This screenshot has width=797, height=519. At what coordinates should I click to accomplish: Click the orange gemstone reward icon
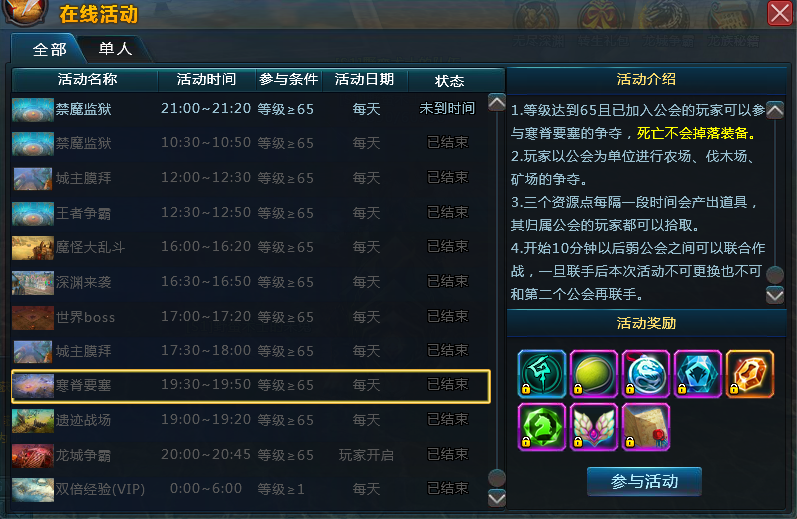click(750, 374)
